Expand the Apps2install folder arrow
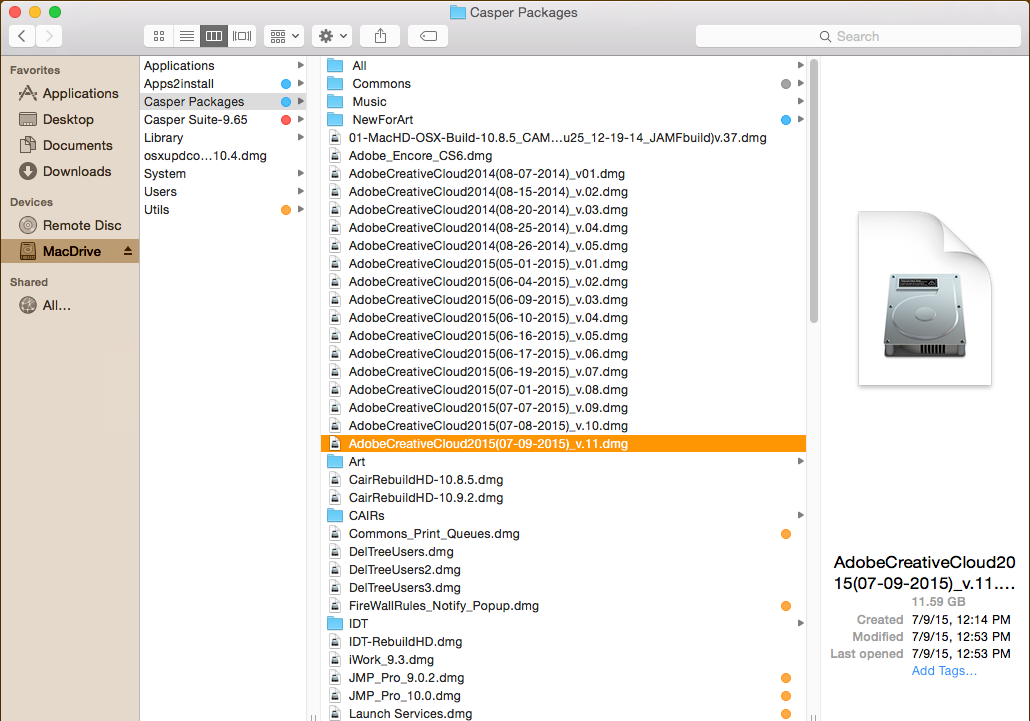1030x721 pixels. click(x=300, y=83)
